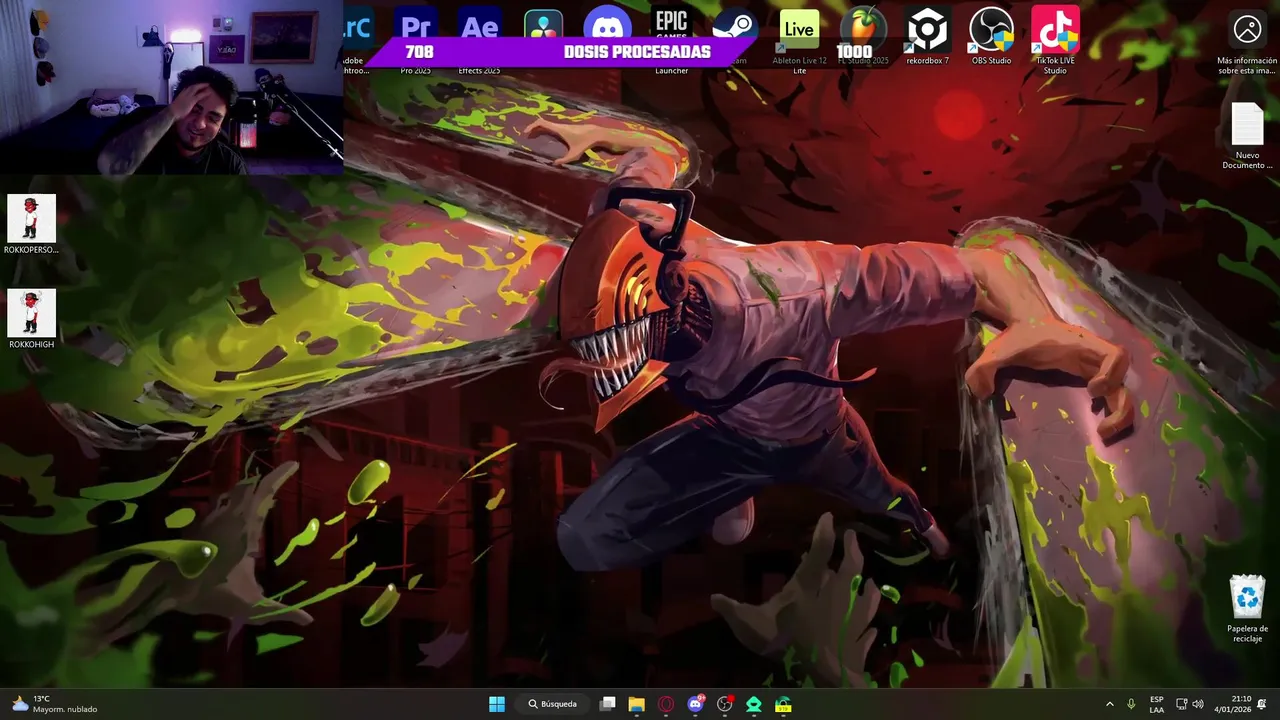Launch rekordbox 7 from desktop
This screenshot has height=720, width=1280.
pyautogui.click(x=927, y=37)
